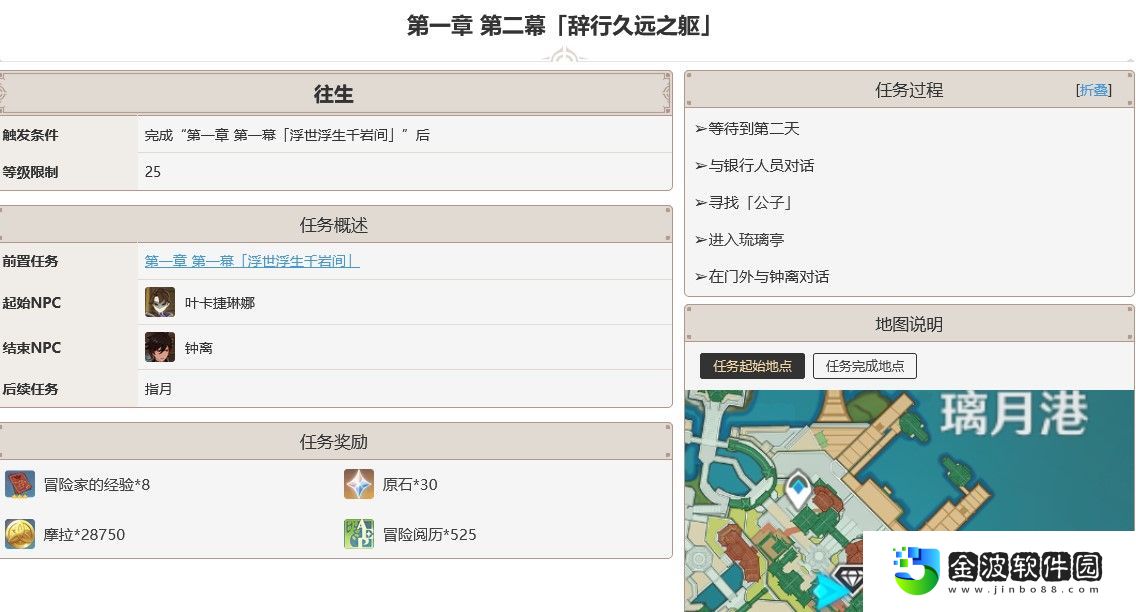Click NPC name 钟离
This screenshot has width=1136, height=612.
(199, 348)
